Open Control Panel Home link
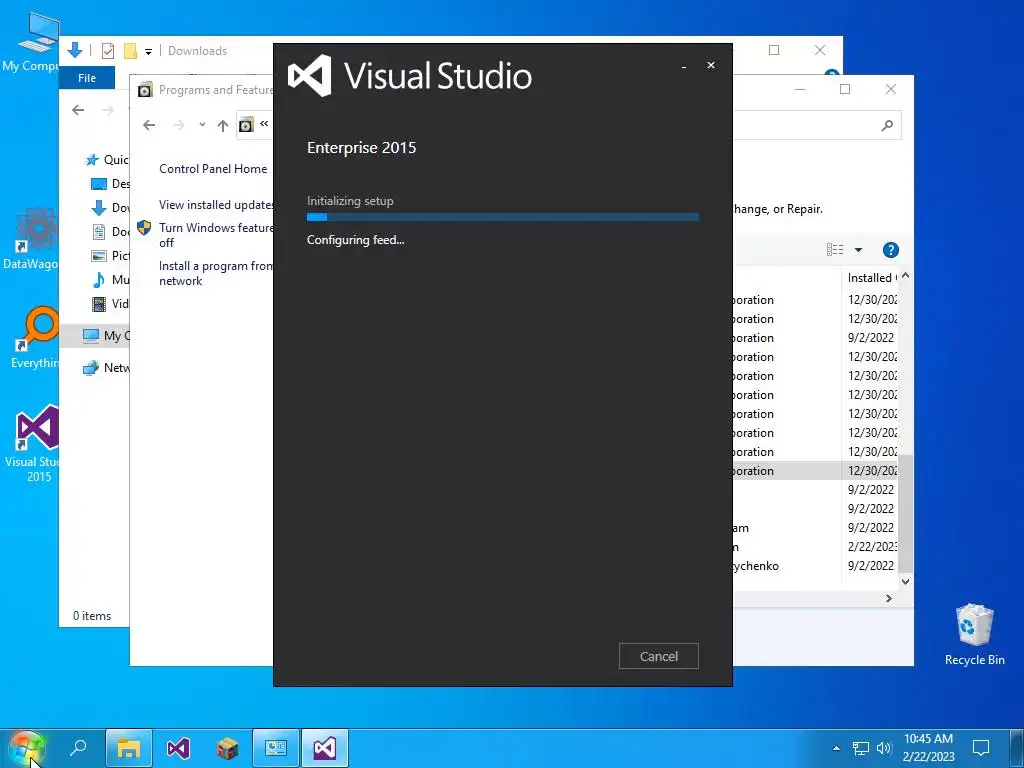Screen dimensions: 1024x768 [213, 168]
